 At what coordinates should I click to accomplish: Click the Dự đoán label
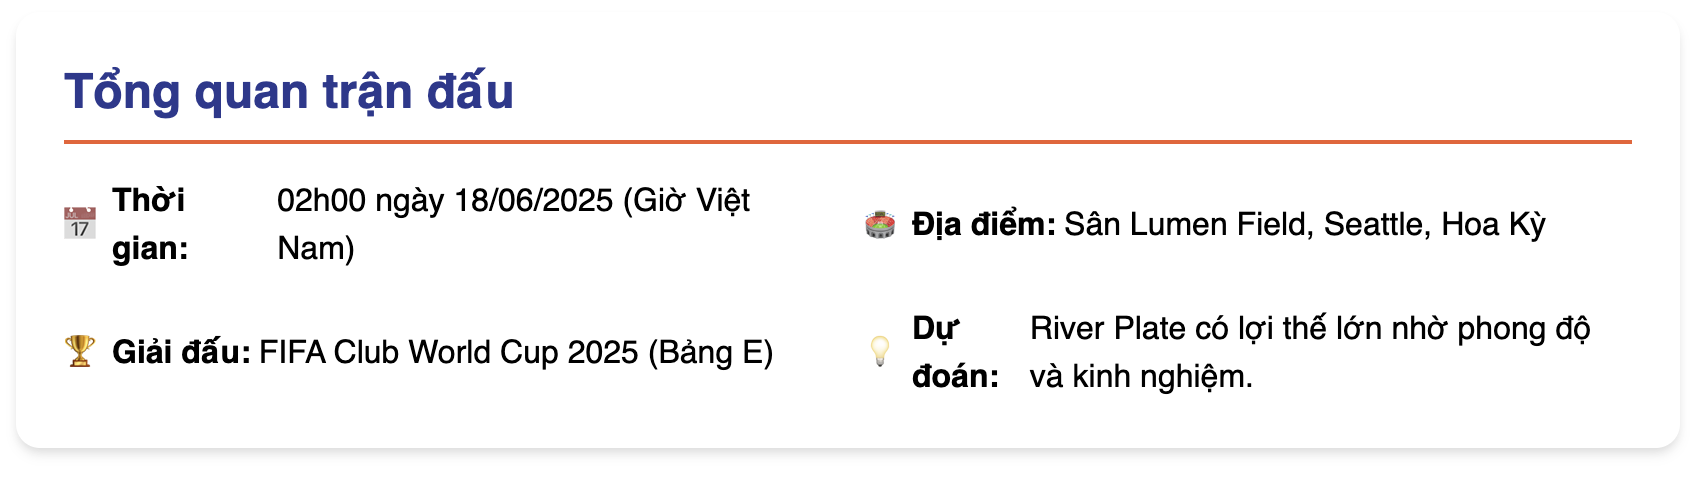[956, 352]
